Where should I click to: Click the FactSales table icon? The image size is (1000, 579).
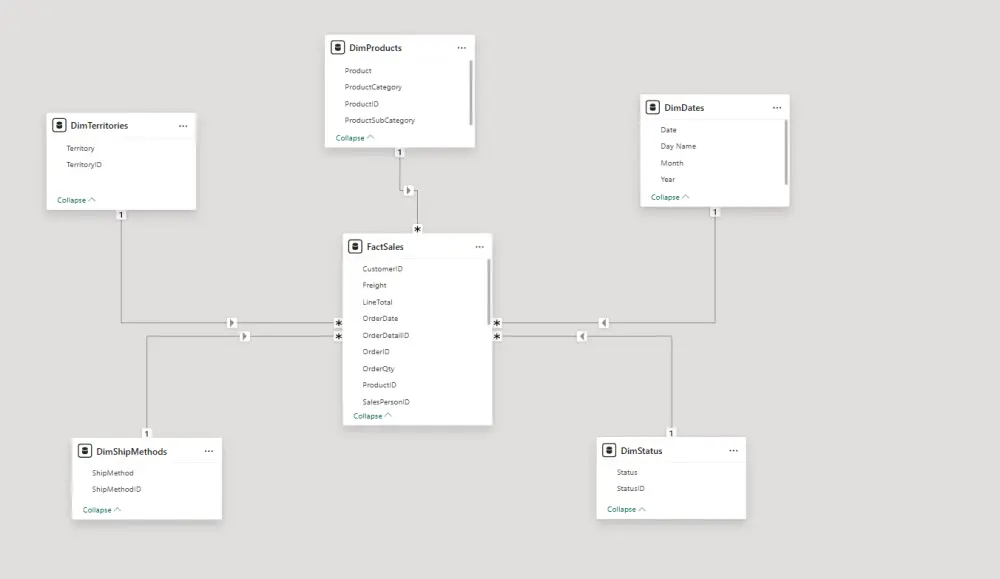tap(355, 246)
